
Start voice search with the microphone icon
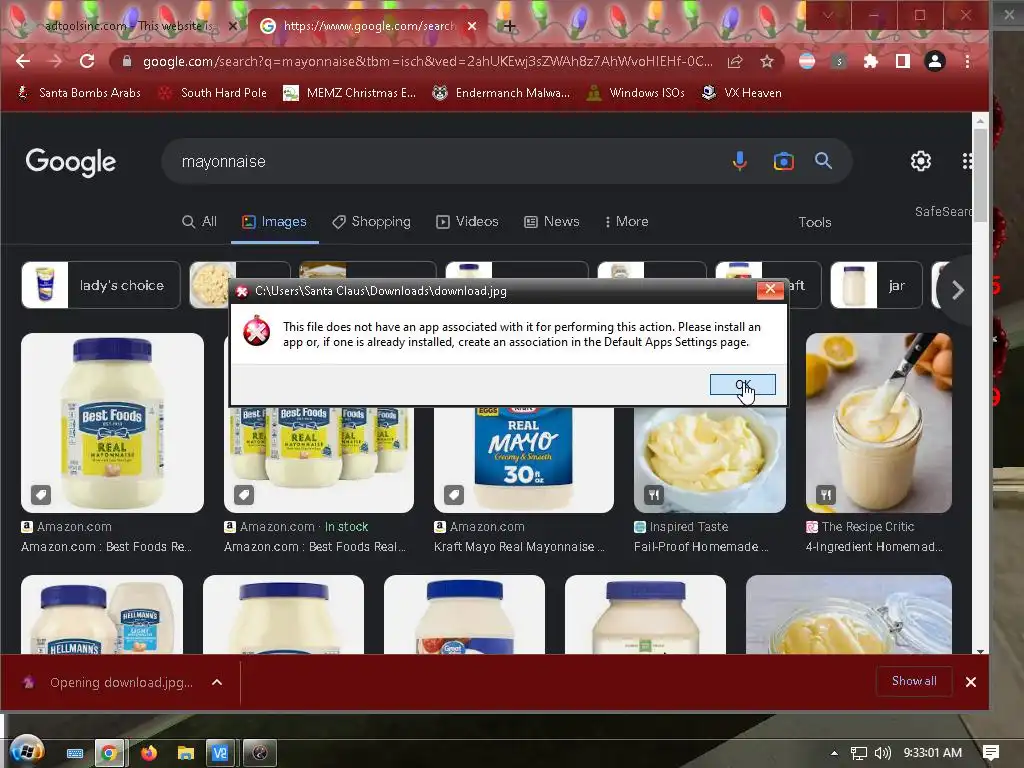pos(739,161)
